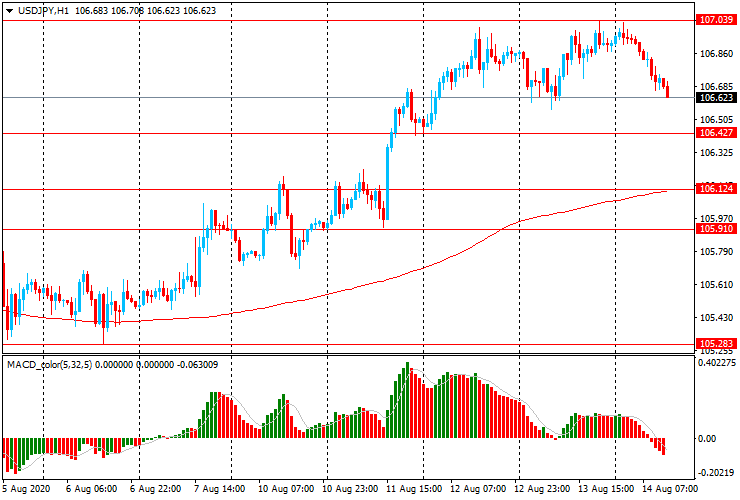Click the 105.970 price scale value
This screenshot has width=740, height=500.
[716, 219]
